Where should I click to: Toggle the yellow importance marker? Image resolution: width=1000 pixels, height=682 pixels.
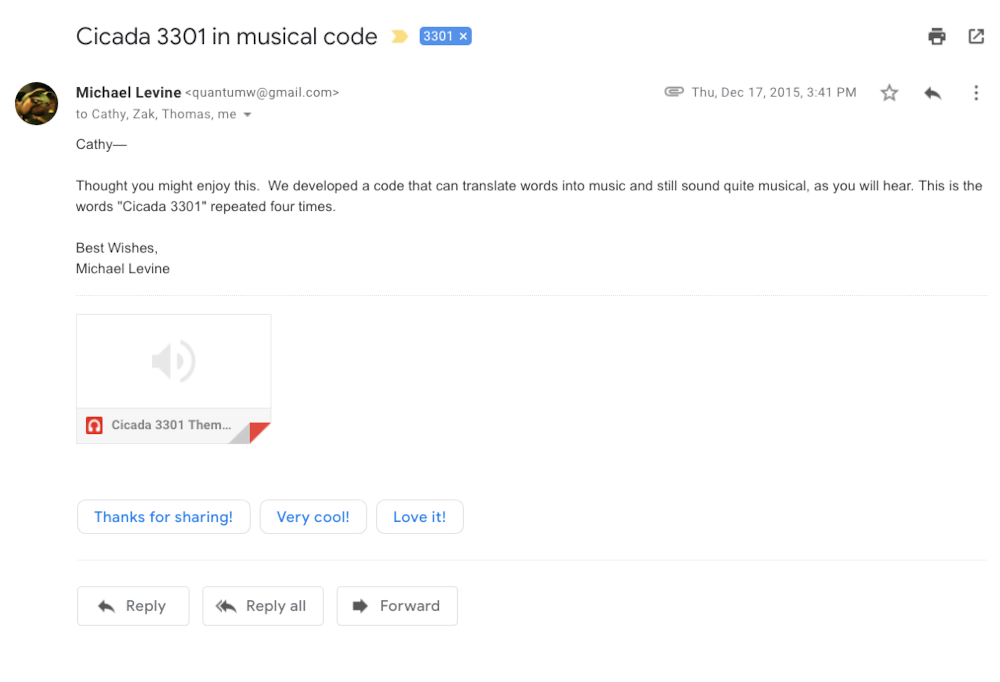click(x=399, y=36)
